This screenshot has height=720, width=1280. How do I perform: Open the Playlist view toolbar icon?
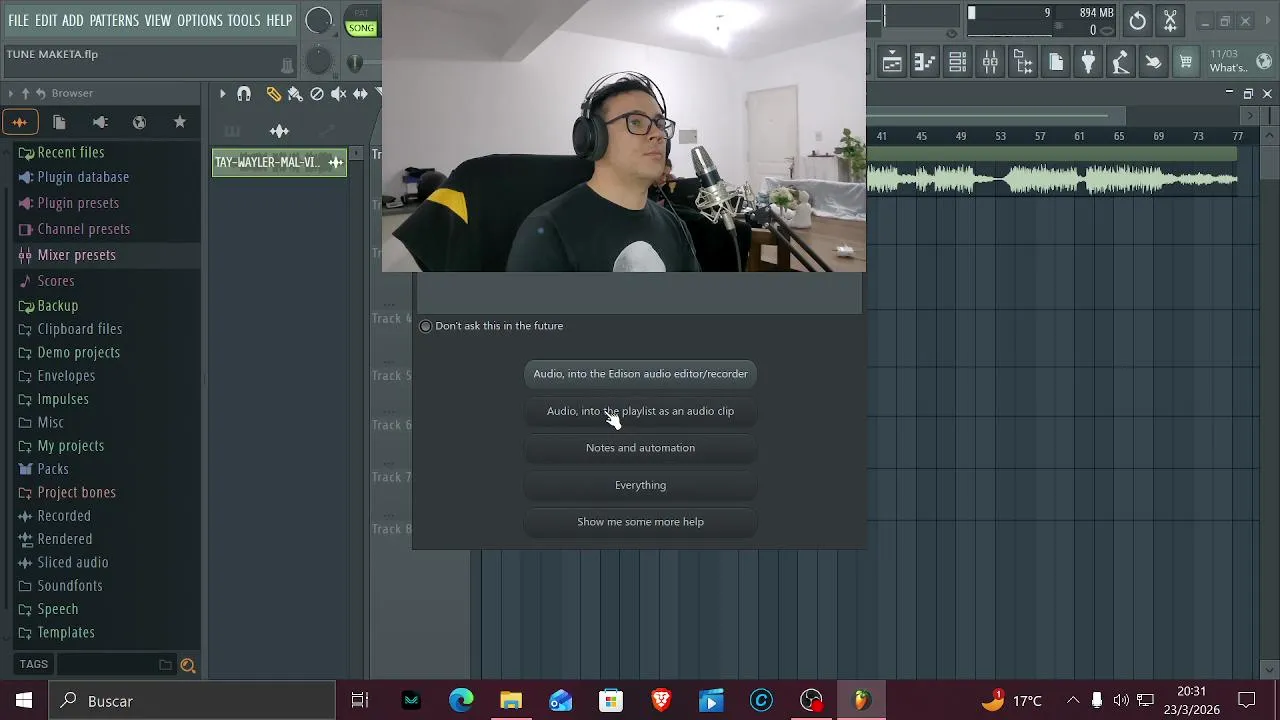[x=892, y=63]
